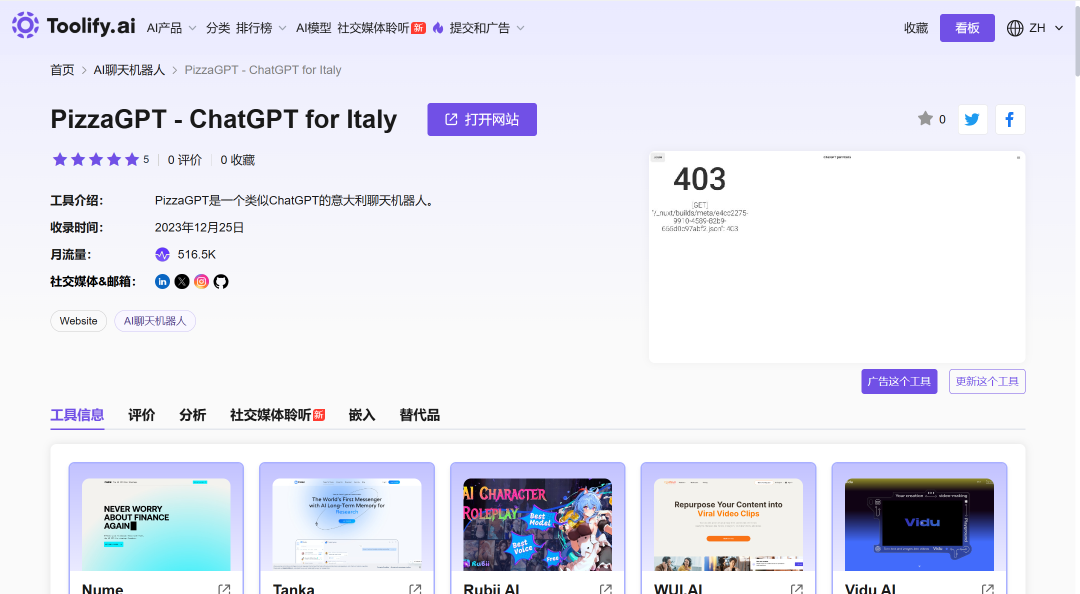Switch to the 替代品 tab
Viewport: 1080px width, 594px height.
tap(419, 415)
